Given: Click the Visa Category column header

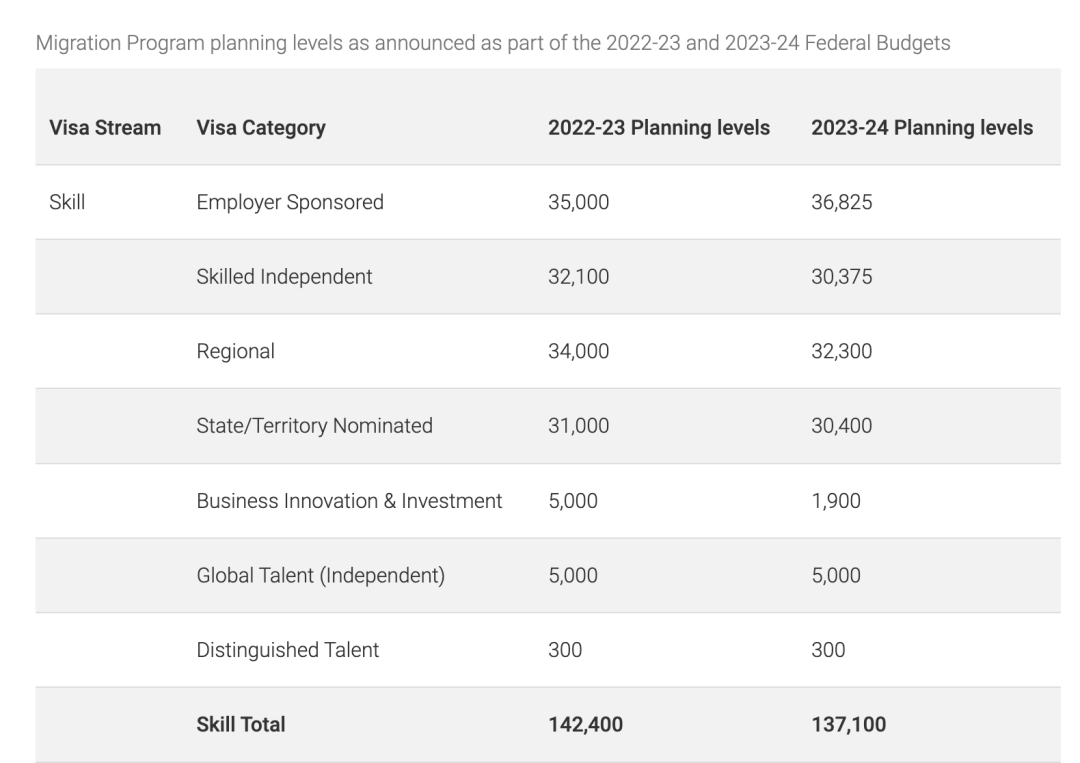Looking at the screenshot, I should click(x=260, y=128).
